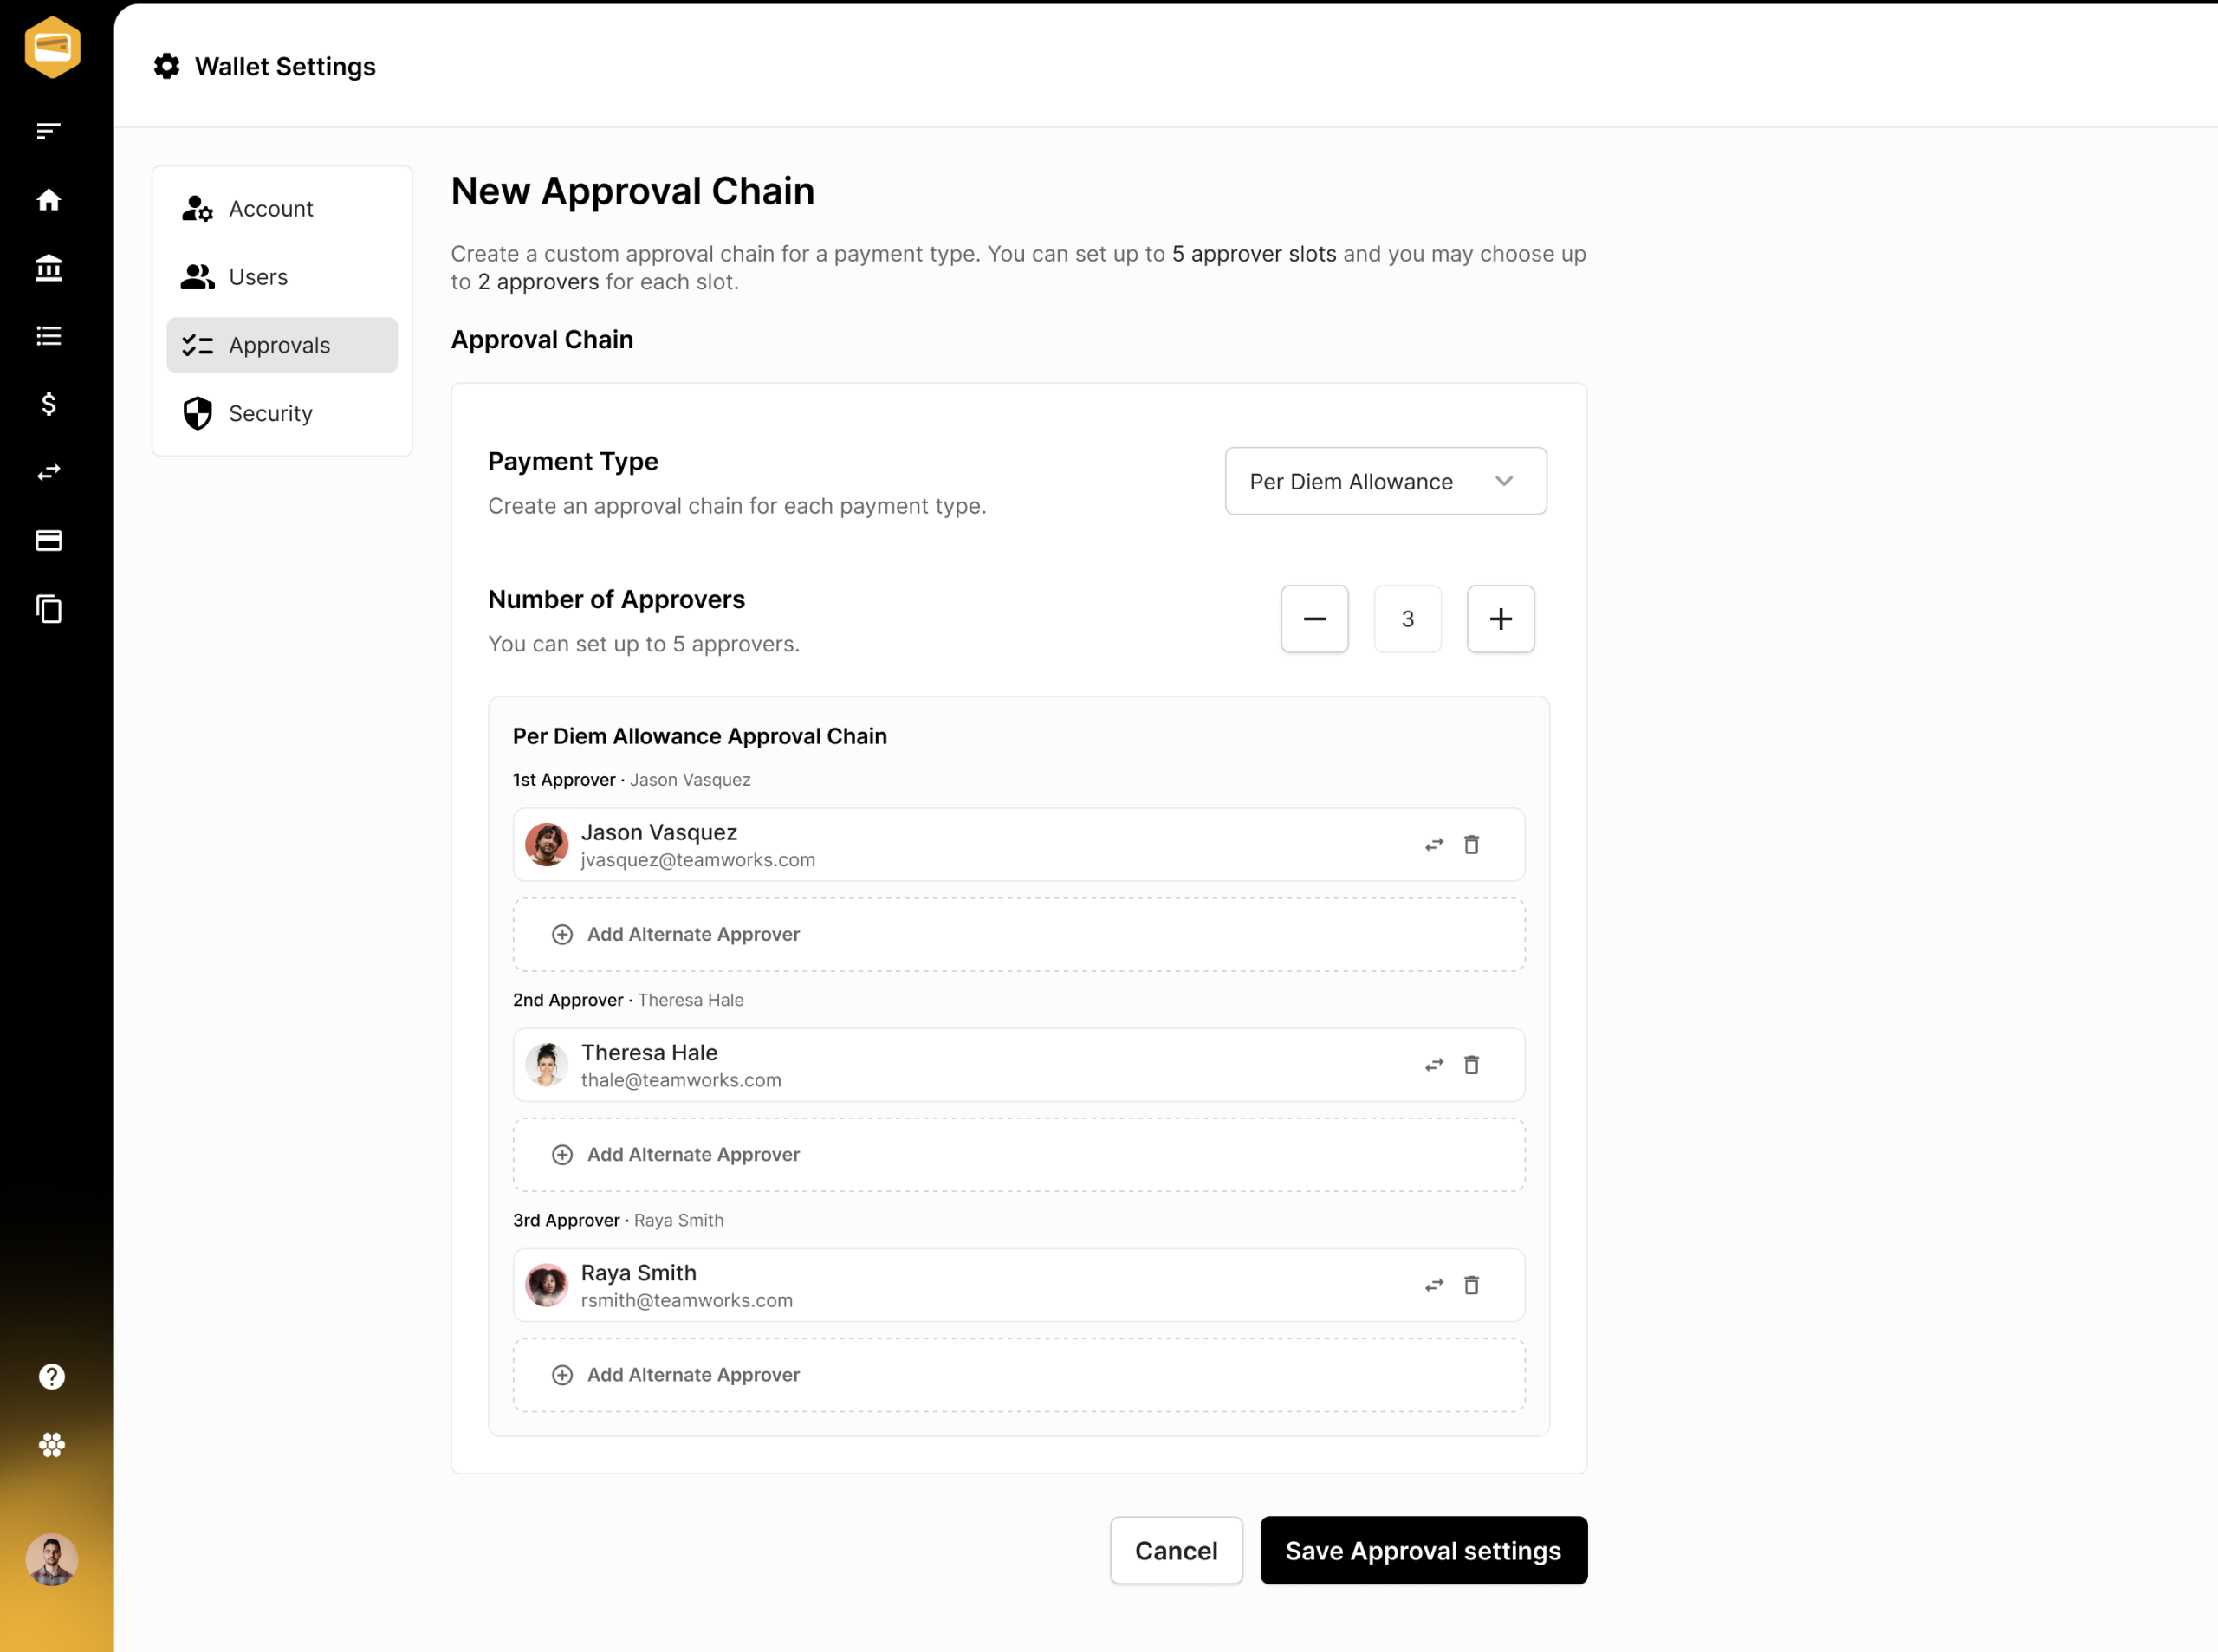The width and height of the screenshot is (2218, 1652).
Task: Click the Payment Type label
Action: tap(573, 461)
